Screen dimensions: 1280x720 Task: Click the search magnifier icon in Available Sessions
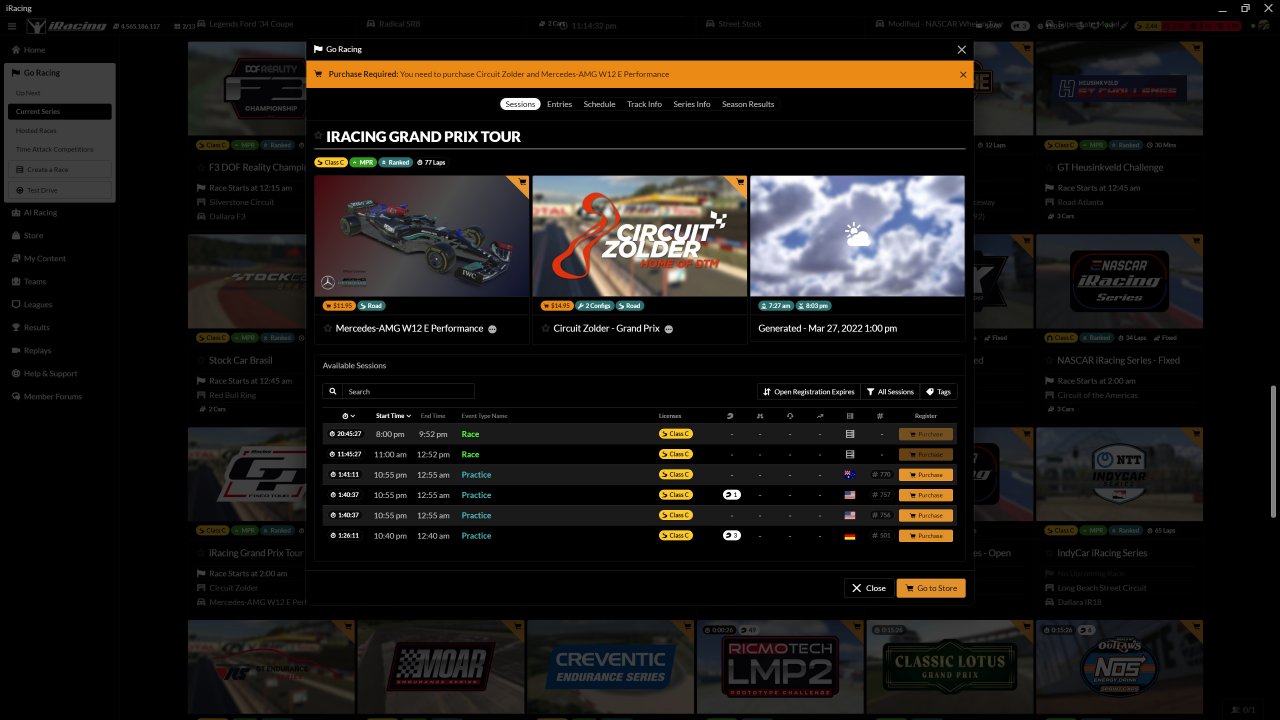333,391
